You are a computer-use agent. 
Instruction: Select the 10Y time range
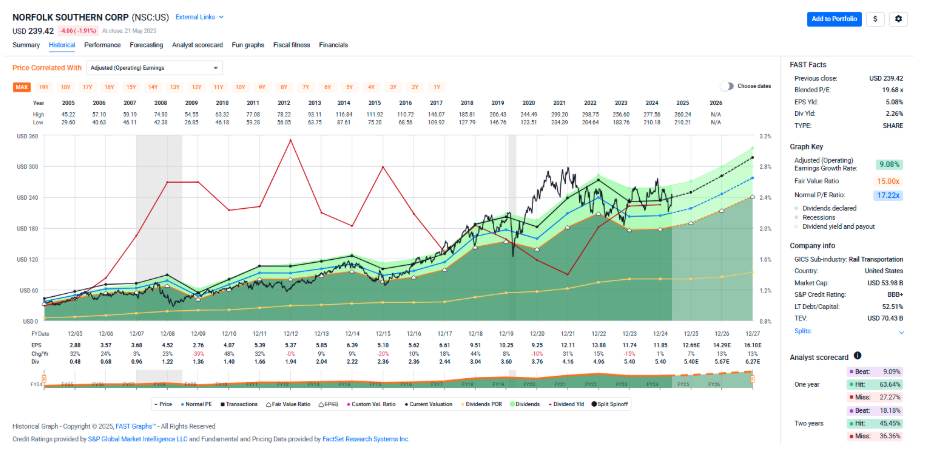pos(240,87)
